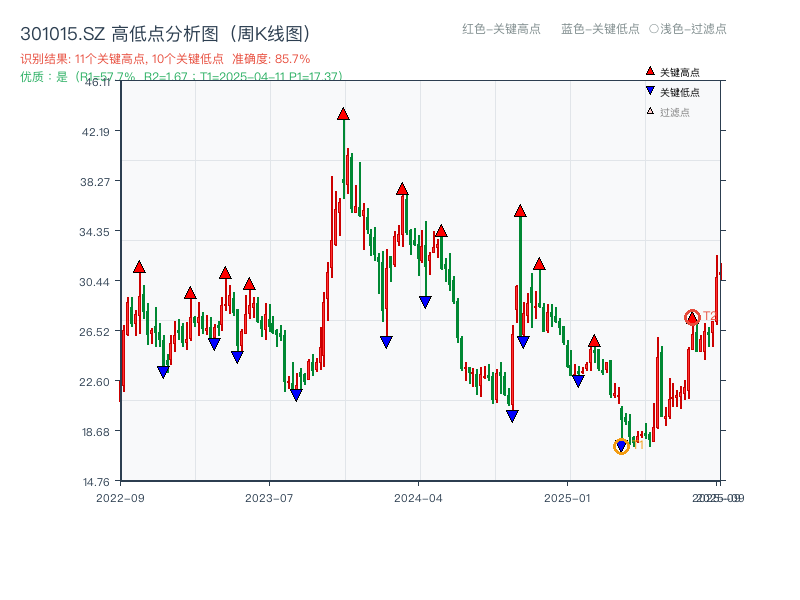Click the blue low-point triangle near the 2025-01 area
This screenshot has height=600, width=800.
click(578, 380)
